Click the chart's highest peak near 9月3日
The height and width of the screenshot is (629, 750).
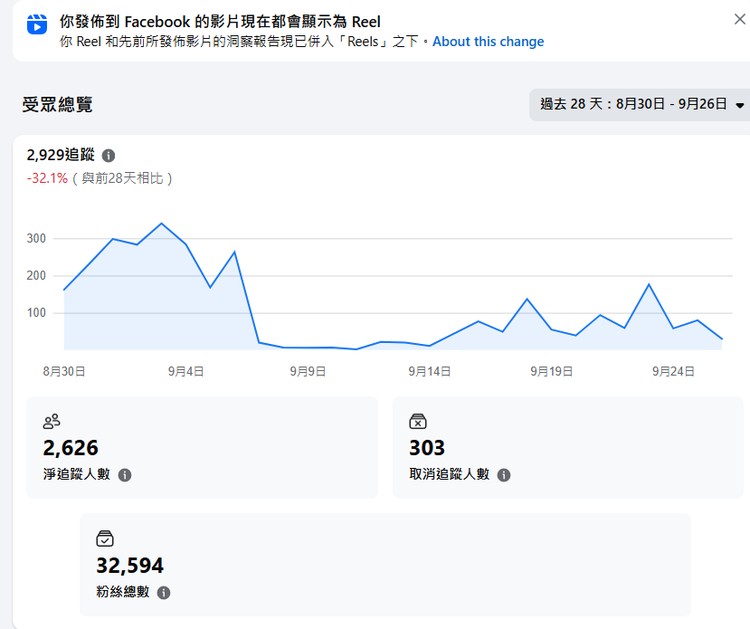162,223
